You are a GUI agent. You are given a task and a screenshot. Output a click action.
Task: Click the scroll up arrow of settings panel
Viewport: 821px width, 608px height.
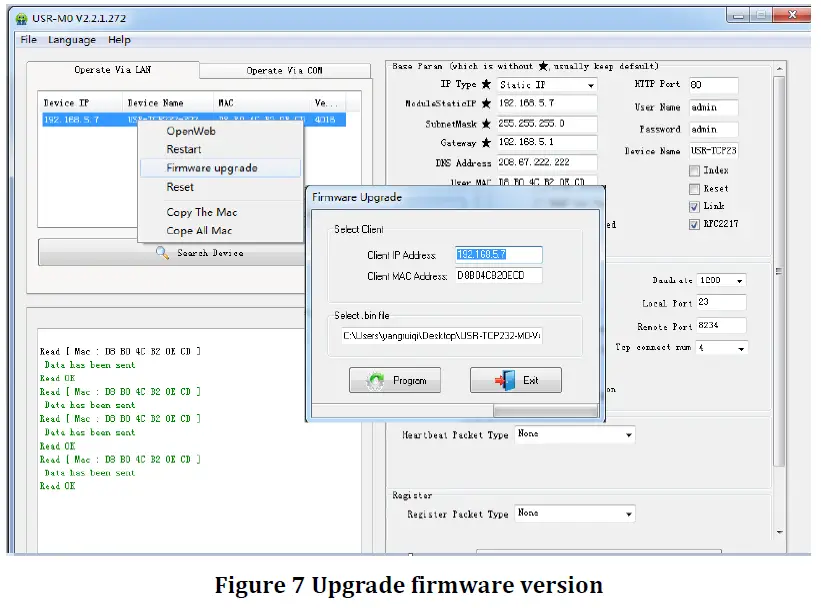coord(780,68)
